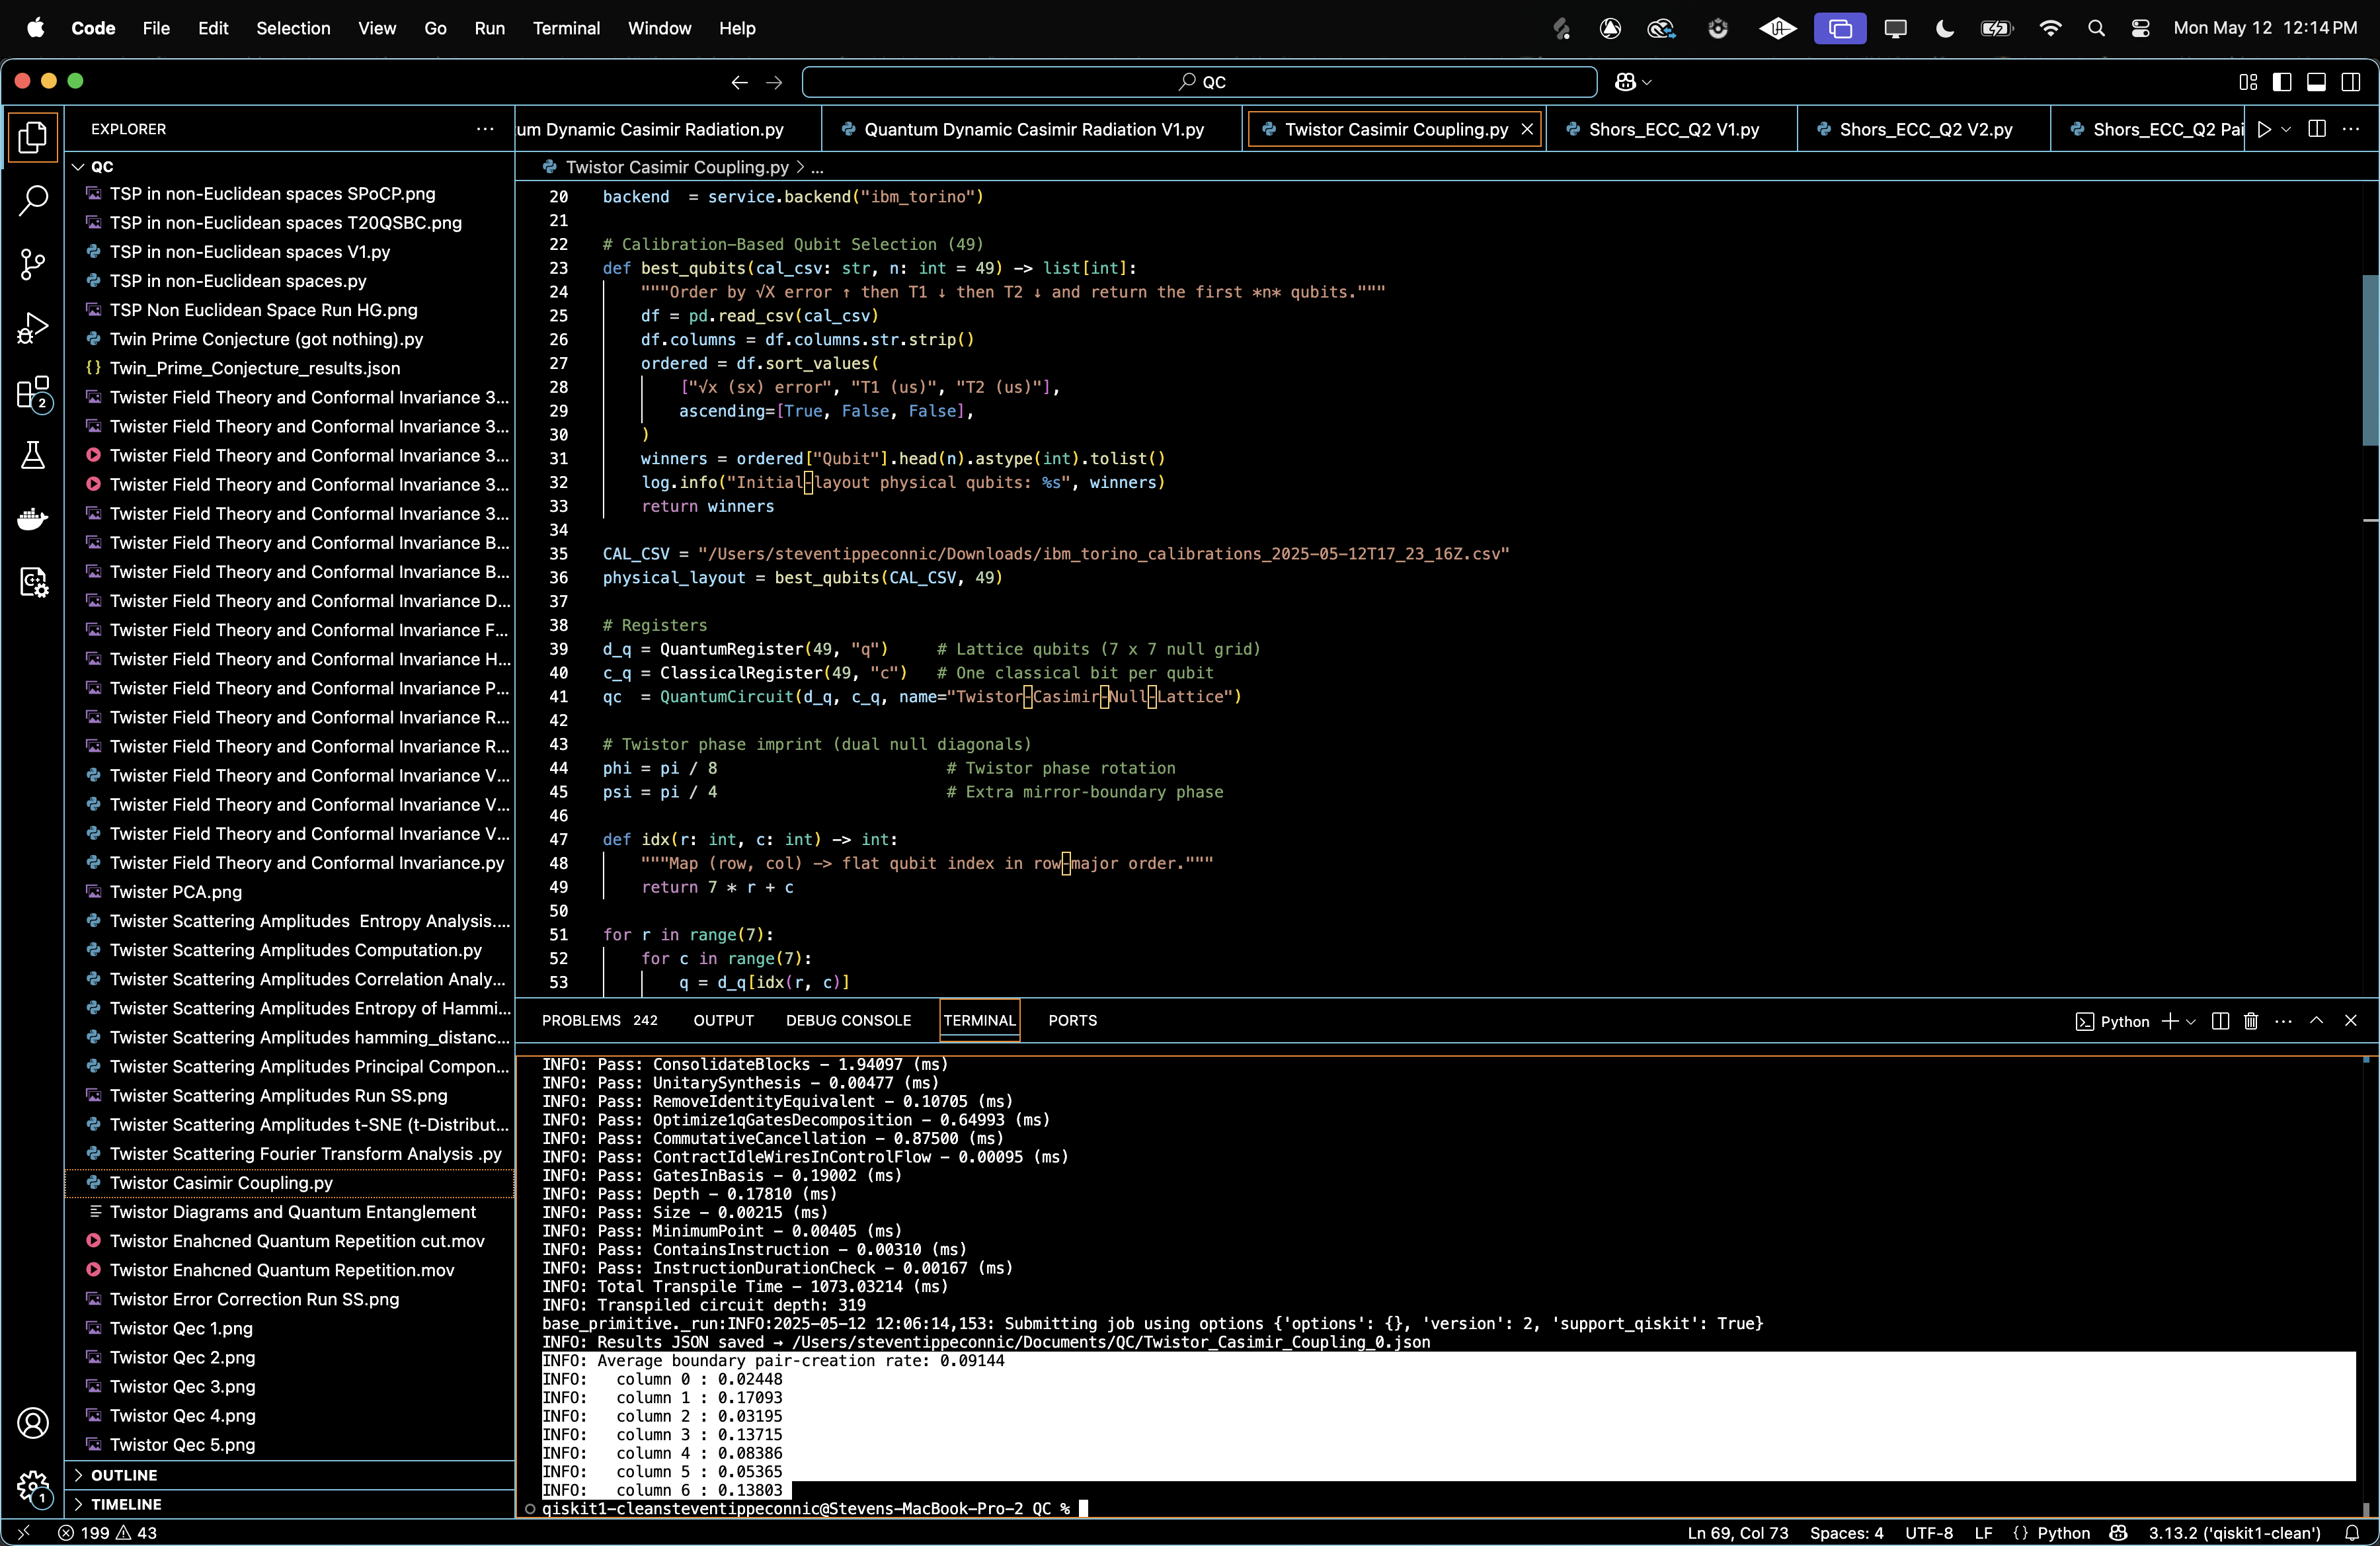Open the remote window indicator in status bar

click(x=24, y=1533)
